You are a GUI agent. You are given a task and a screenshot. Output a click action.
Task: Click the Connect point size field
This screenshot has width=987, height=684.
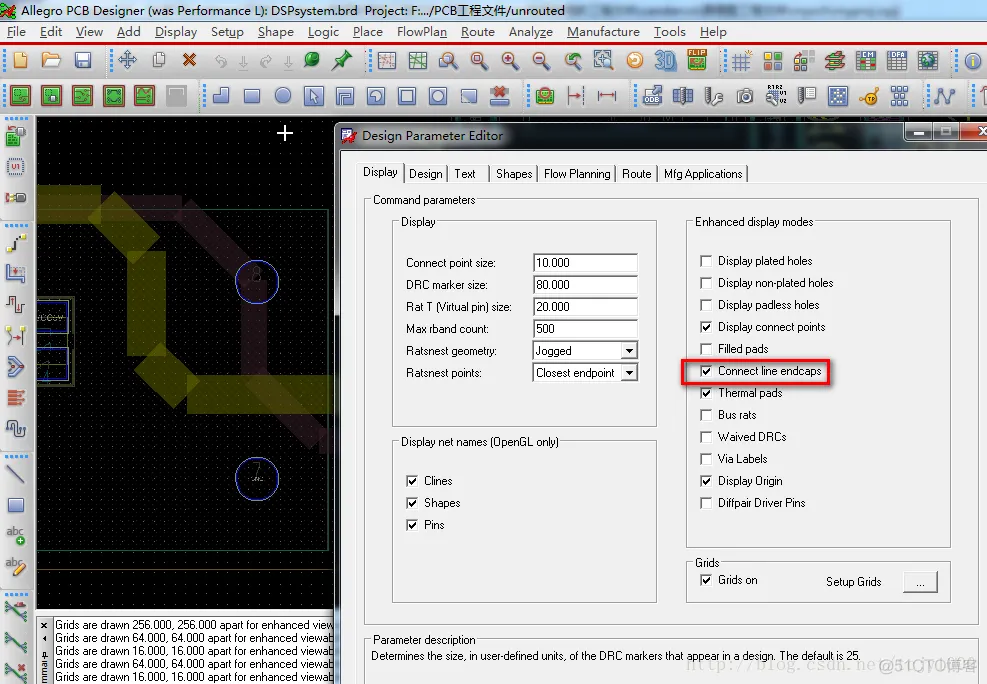(585, 262)
